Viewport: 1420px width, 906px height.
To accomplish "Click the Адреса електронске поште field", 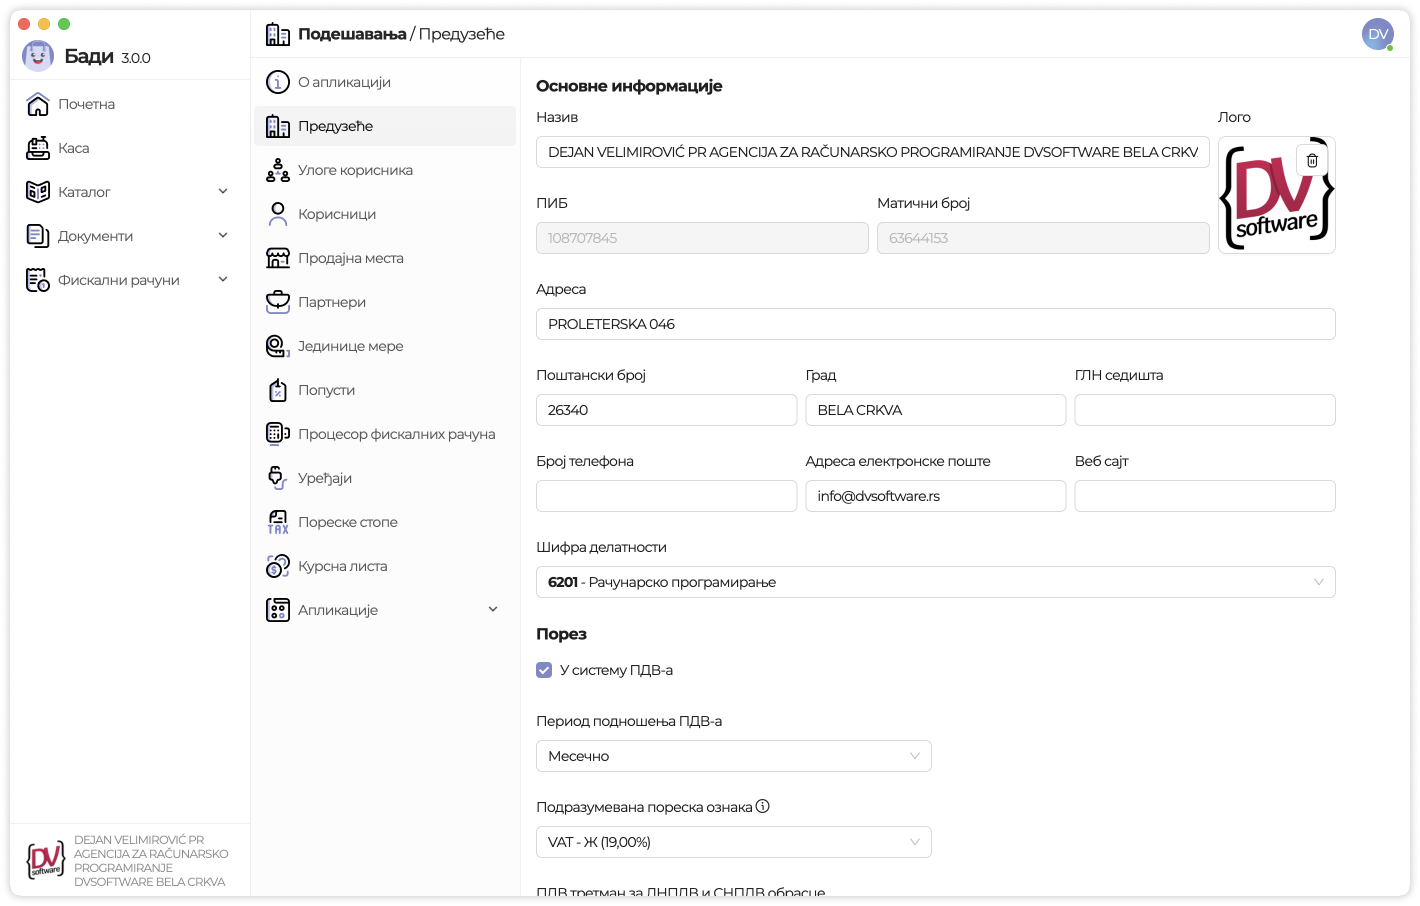I will click(x=936, y=496).
